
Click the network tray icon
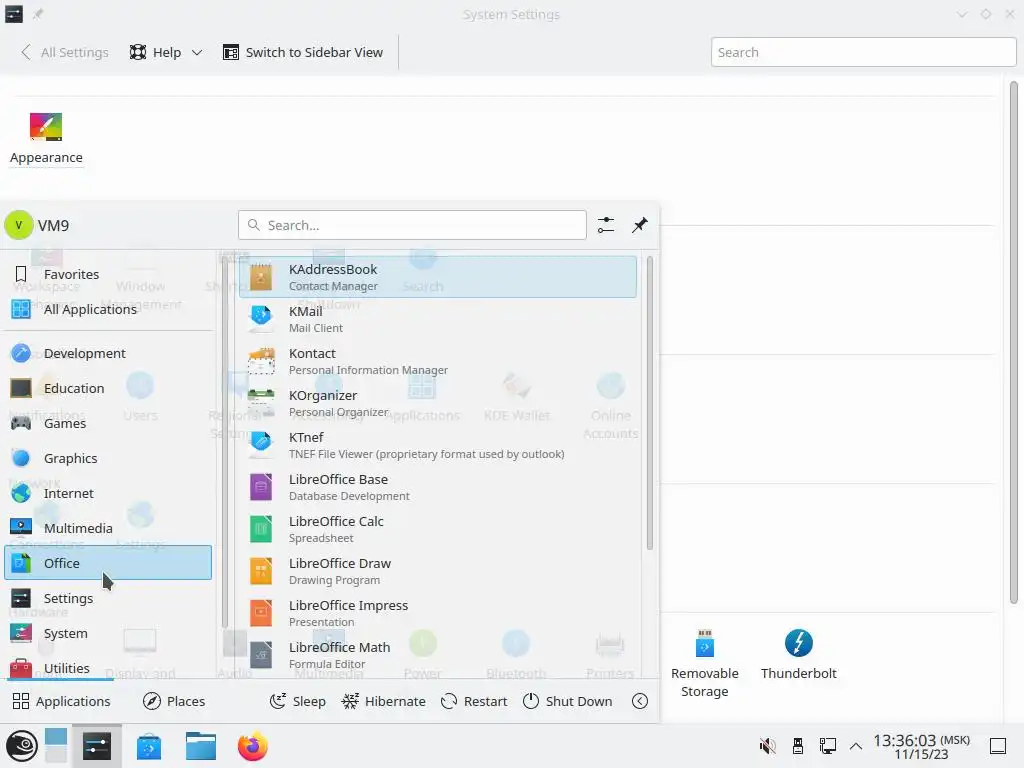click(x=827, y=746)
